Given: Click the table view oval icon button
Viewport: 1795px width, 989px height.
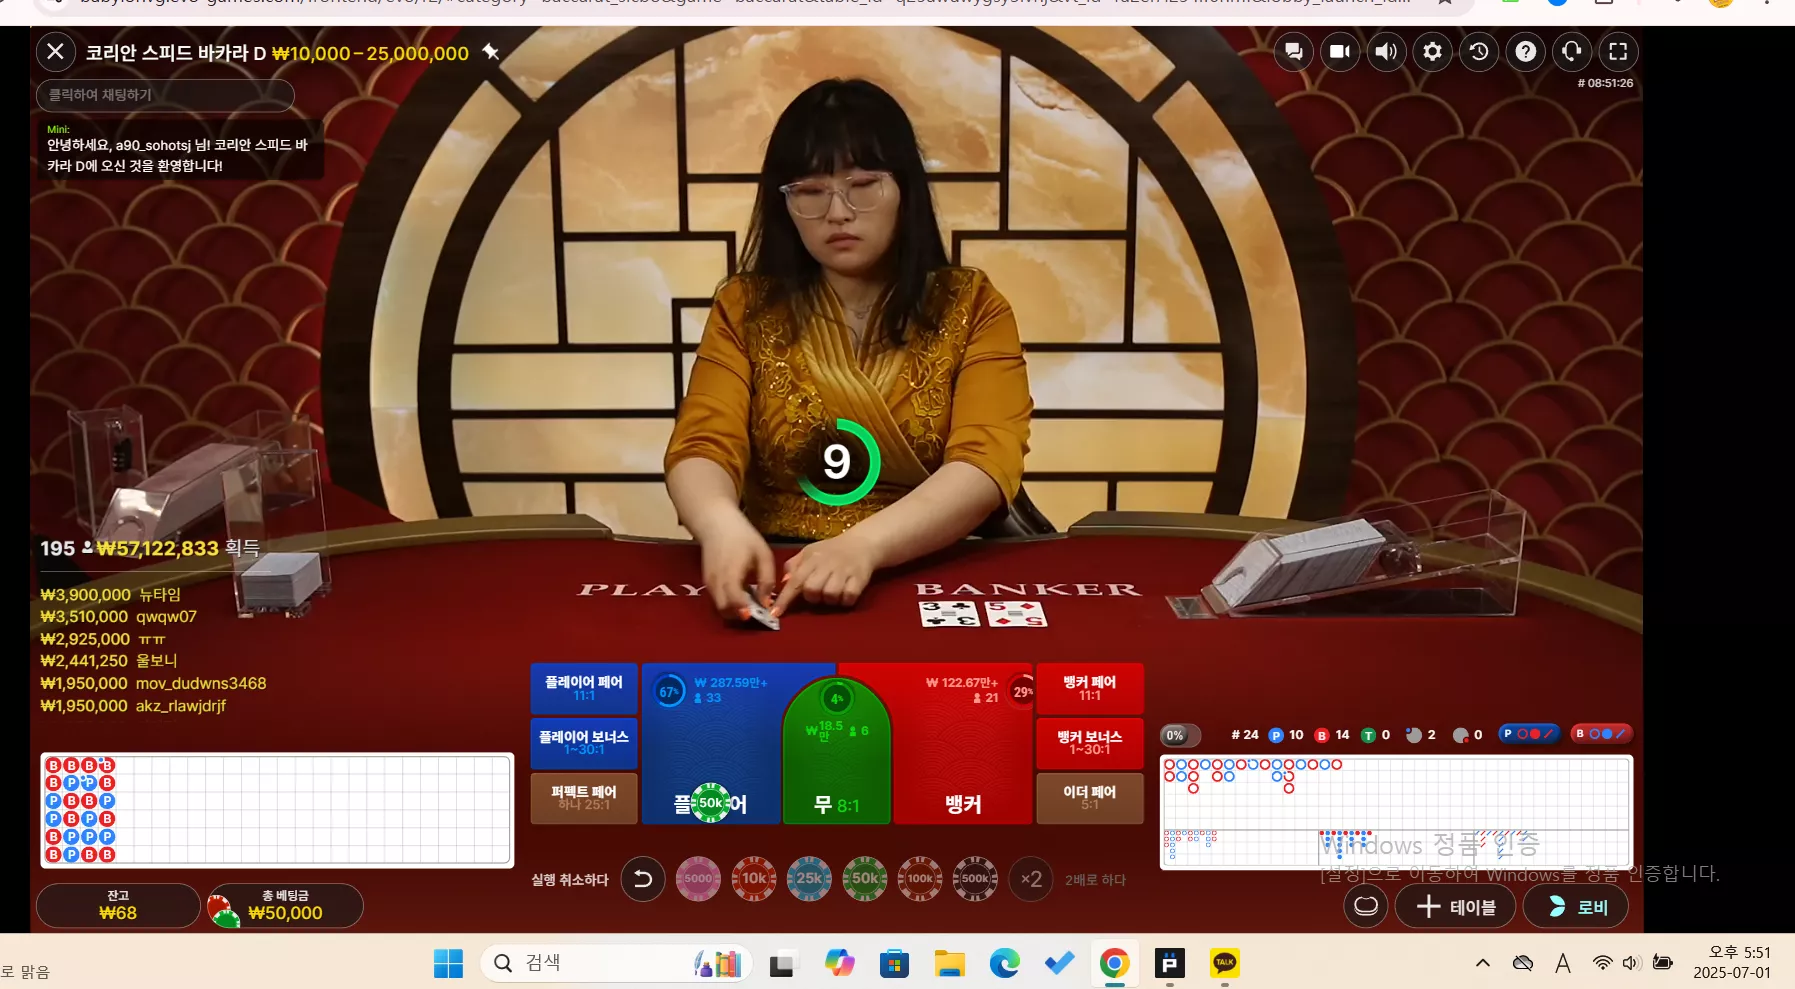Looking at the screenshot, I should coord(1365,906).
